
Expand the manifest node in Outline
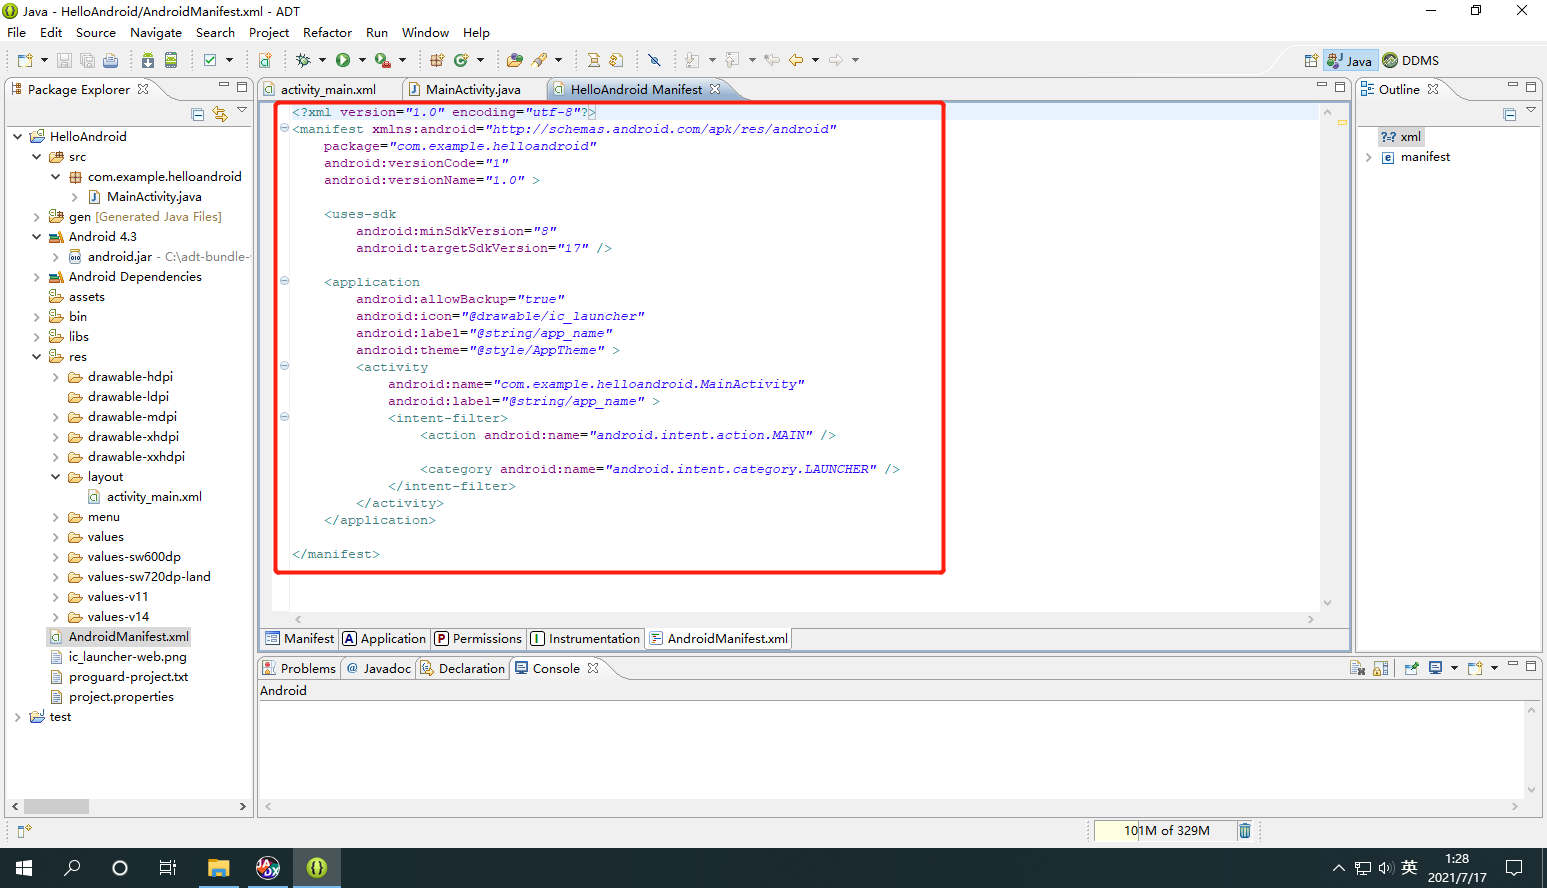point(1368,157)
